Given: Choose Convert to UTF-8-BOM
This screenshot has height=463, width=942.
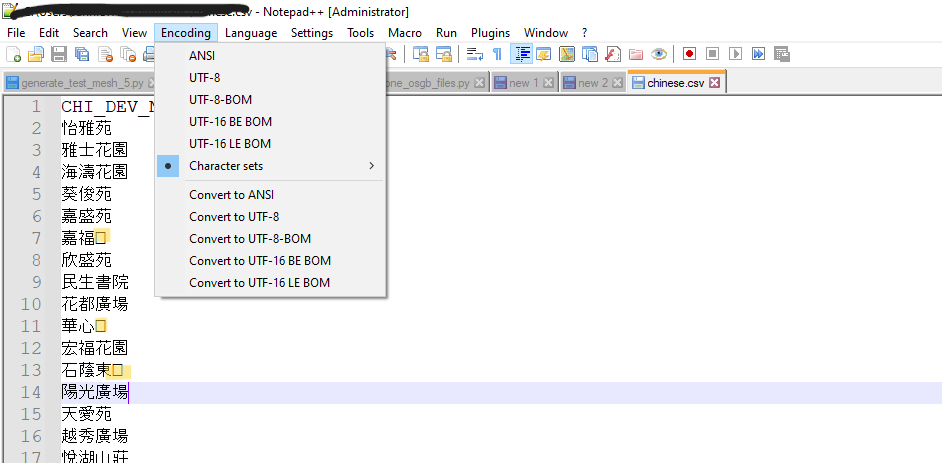Looking at the screenshot, I should point(270,239).
